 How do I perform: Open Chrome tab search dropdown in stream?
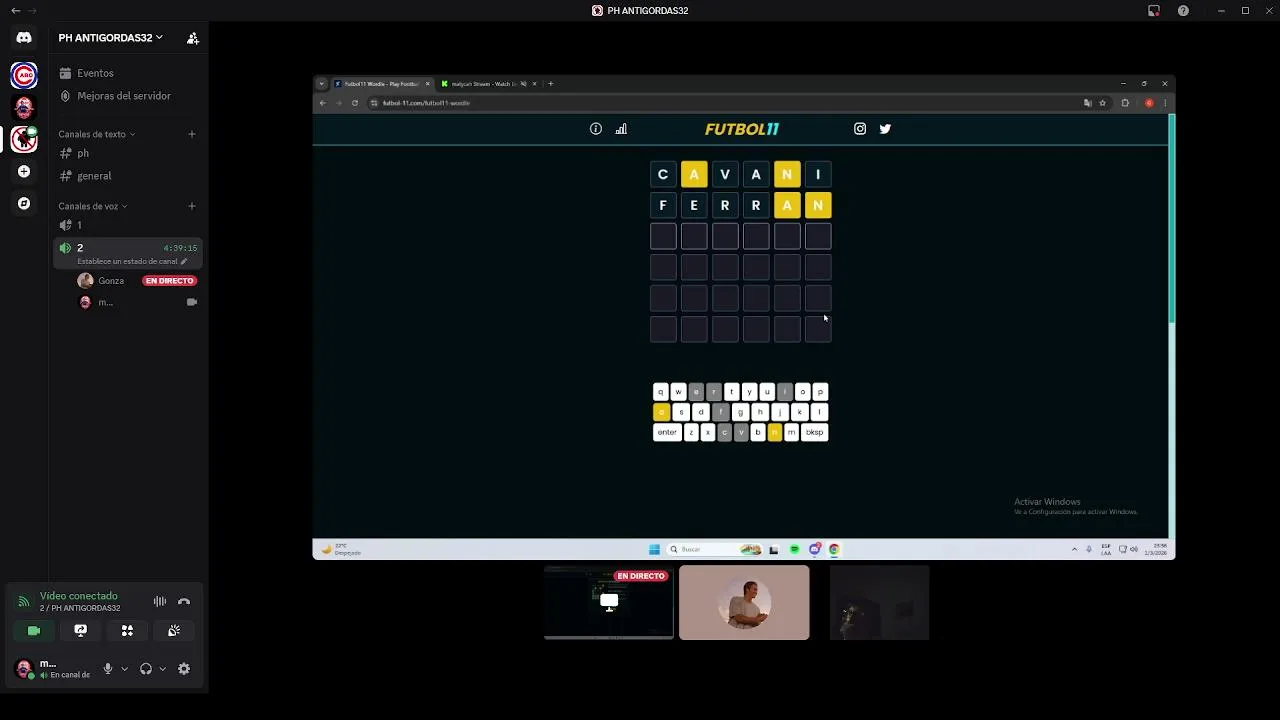321,84
